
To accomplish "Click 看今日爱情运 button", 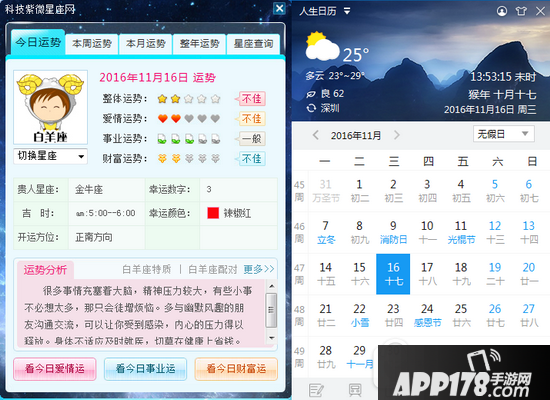I will pyautogui.click(x=55, y=369).
